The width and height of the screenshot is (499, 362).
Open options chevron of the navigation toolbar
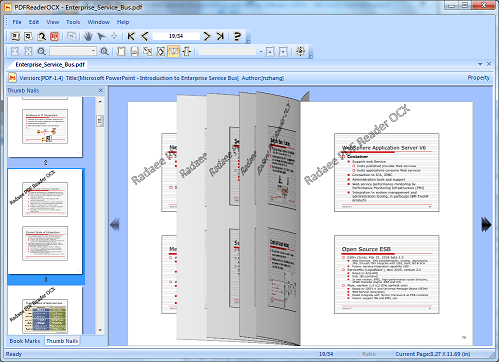click(248, 41)
